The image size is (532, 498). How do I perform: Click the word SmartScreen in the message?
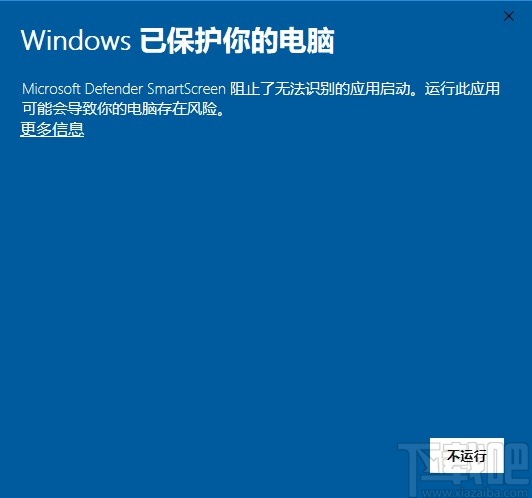click(186, 89)
